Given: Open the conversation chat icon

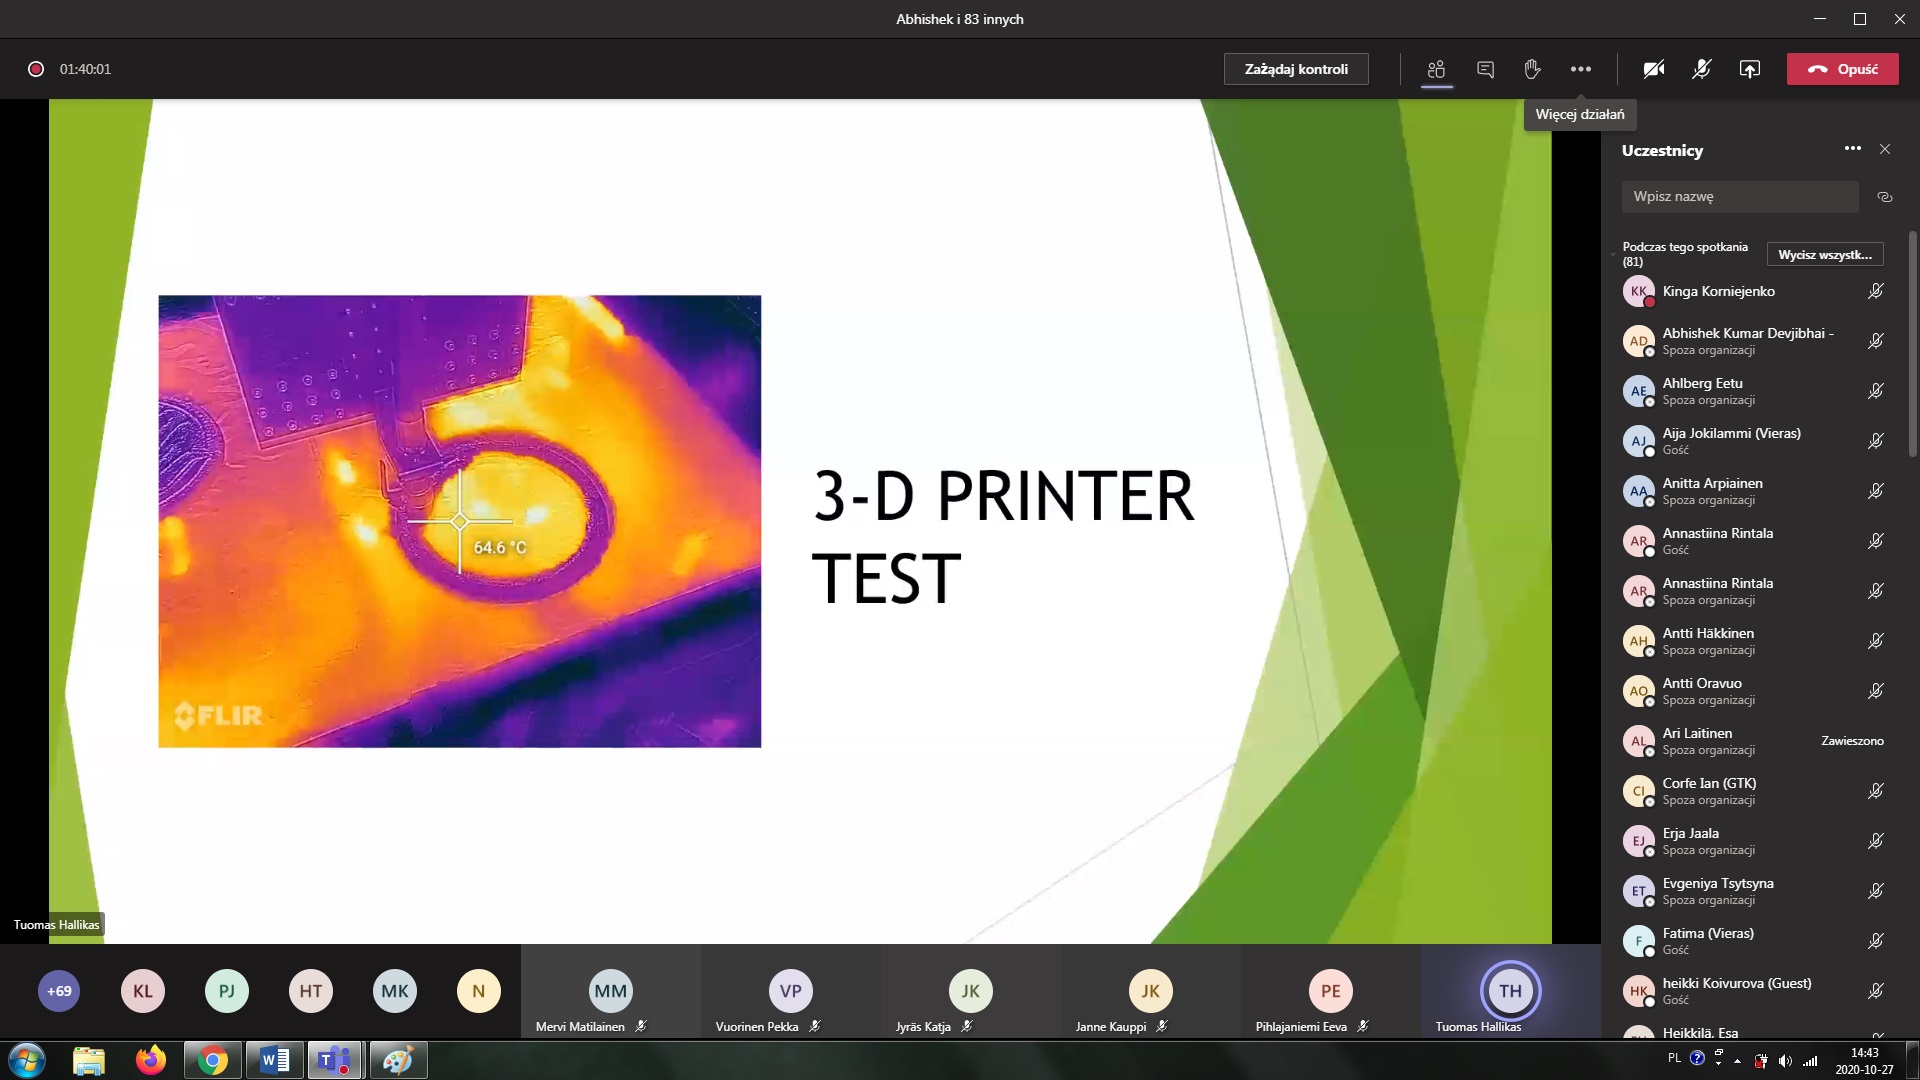Looking at the screenshot, I should [1485, 69].
